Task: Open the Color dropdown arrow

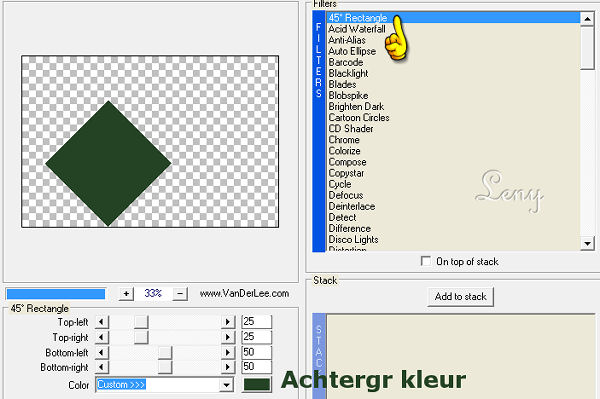Action: tap(227, 385)
